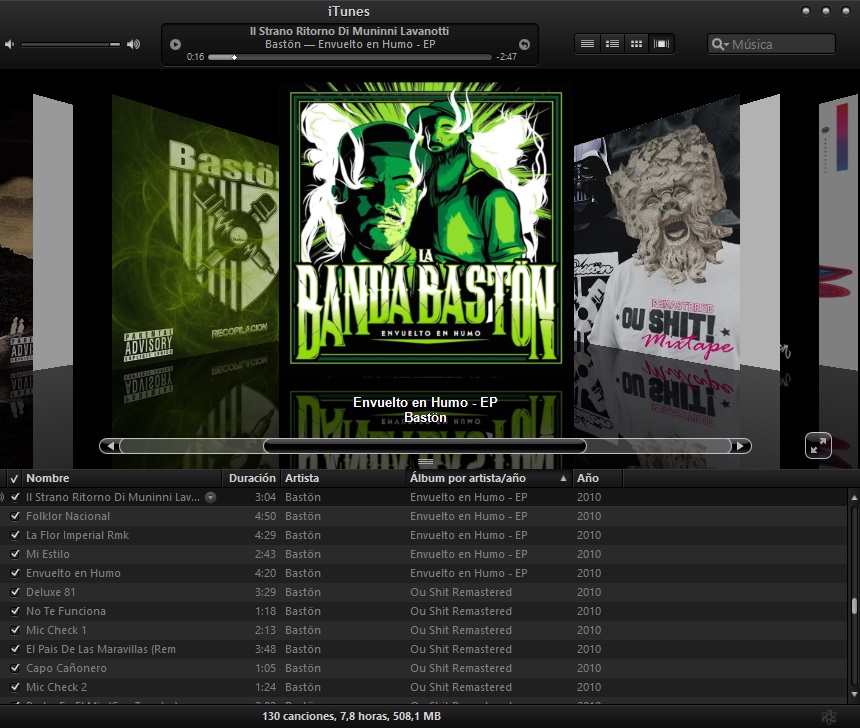Viewport: 860px width, 728px height.
Task: Uncheck the Mic Check 1 track
Action: pos(15,630)
